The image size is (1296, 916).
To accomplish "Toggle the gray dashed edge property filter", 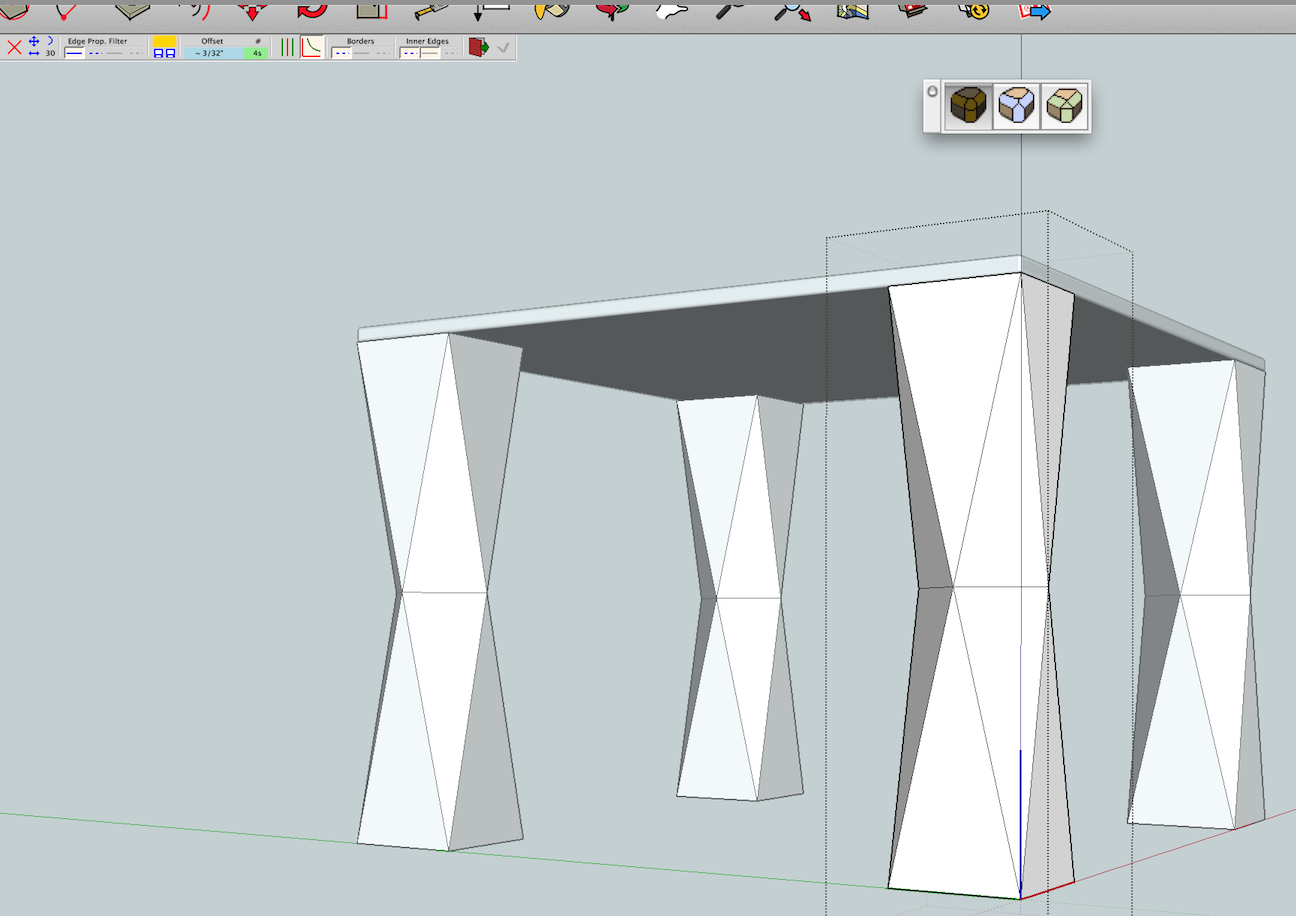I will pos(135,53).
